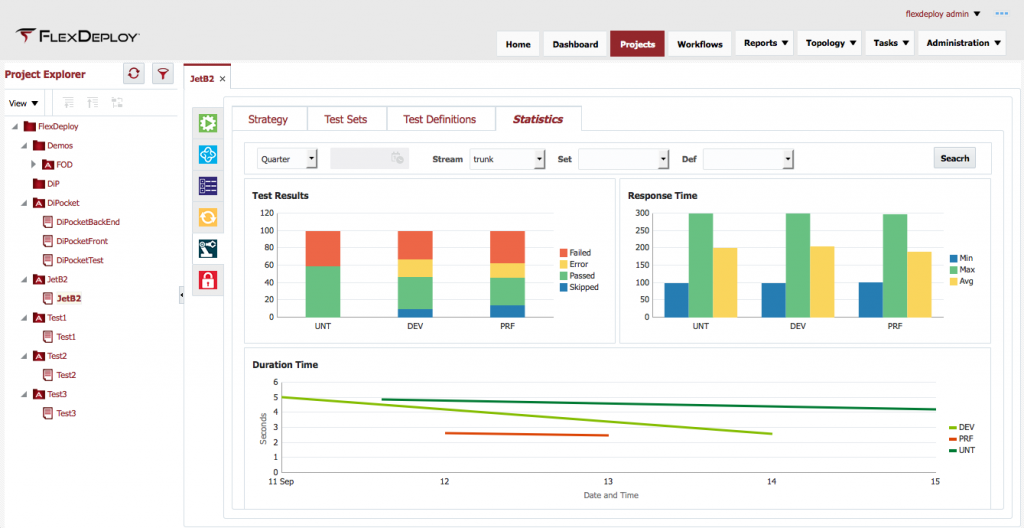Open the robot arm test automation side tab

coord(208,248)
